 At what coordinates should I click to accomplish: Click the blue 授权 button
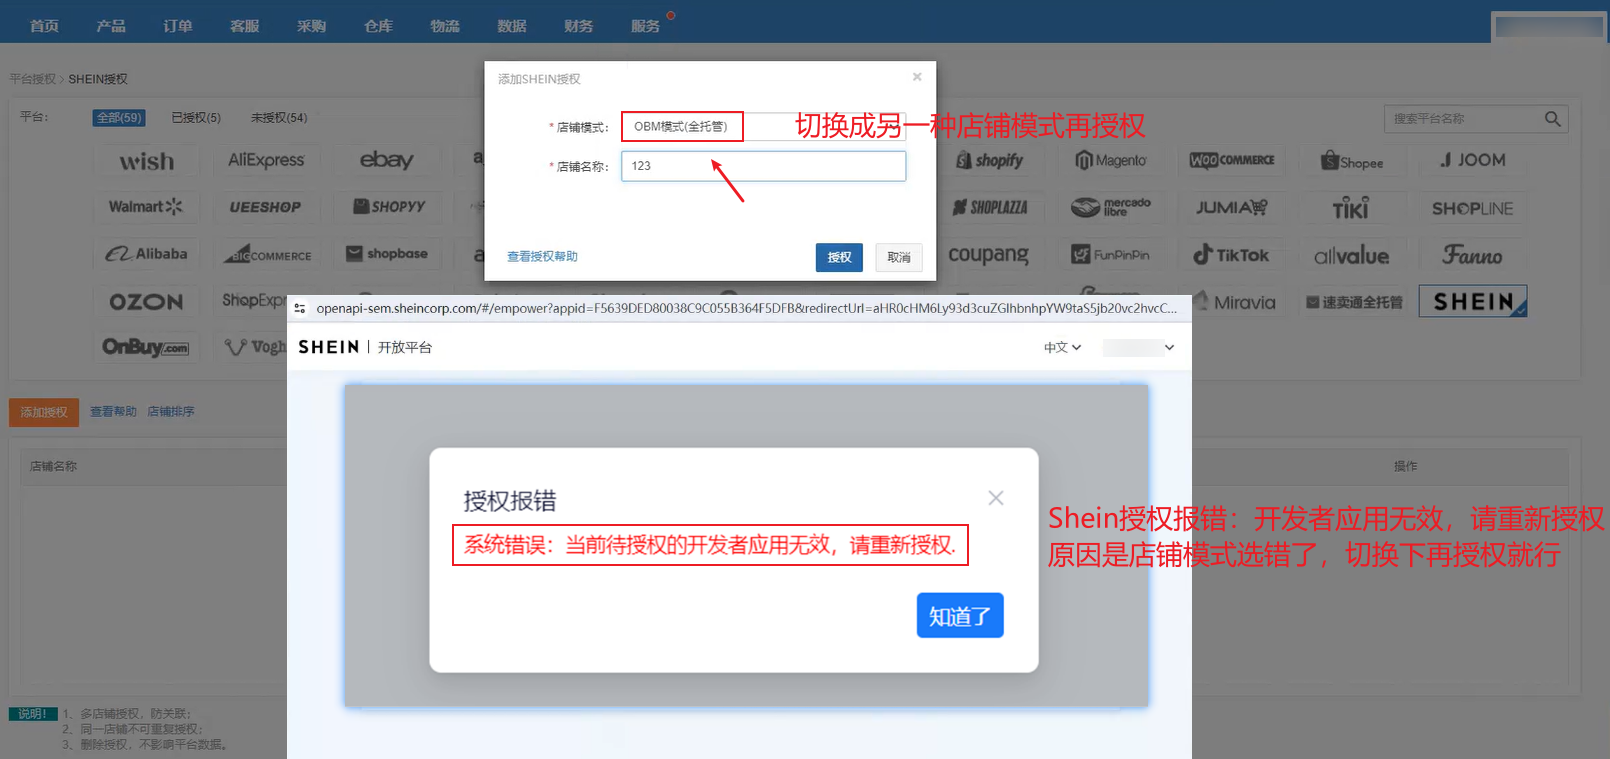coord(839,257)
